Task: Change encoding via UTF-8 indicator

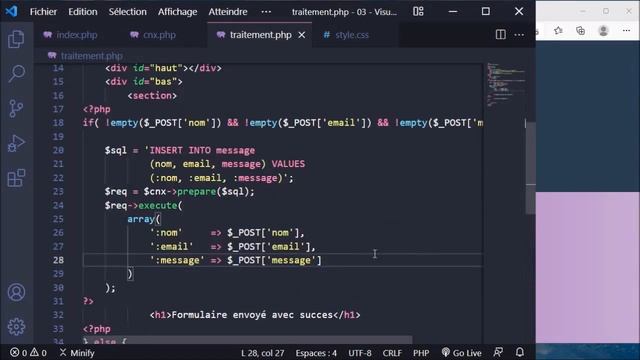Action: pyautogui.click(x=360, y=353)
